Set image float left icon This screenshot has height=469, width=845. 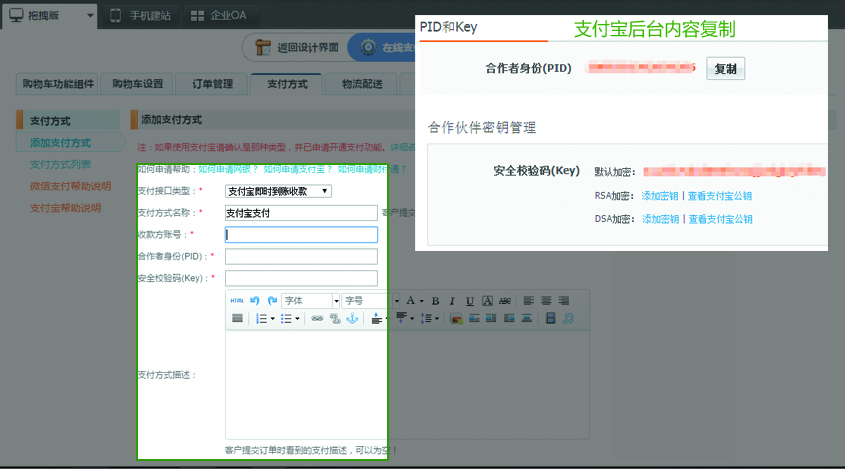(474, 319)
